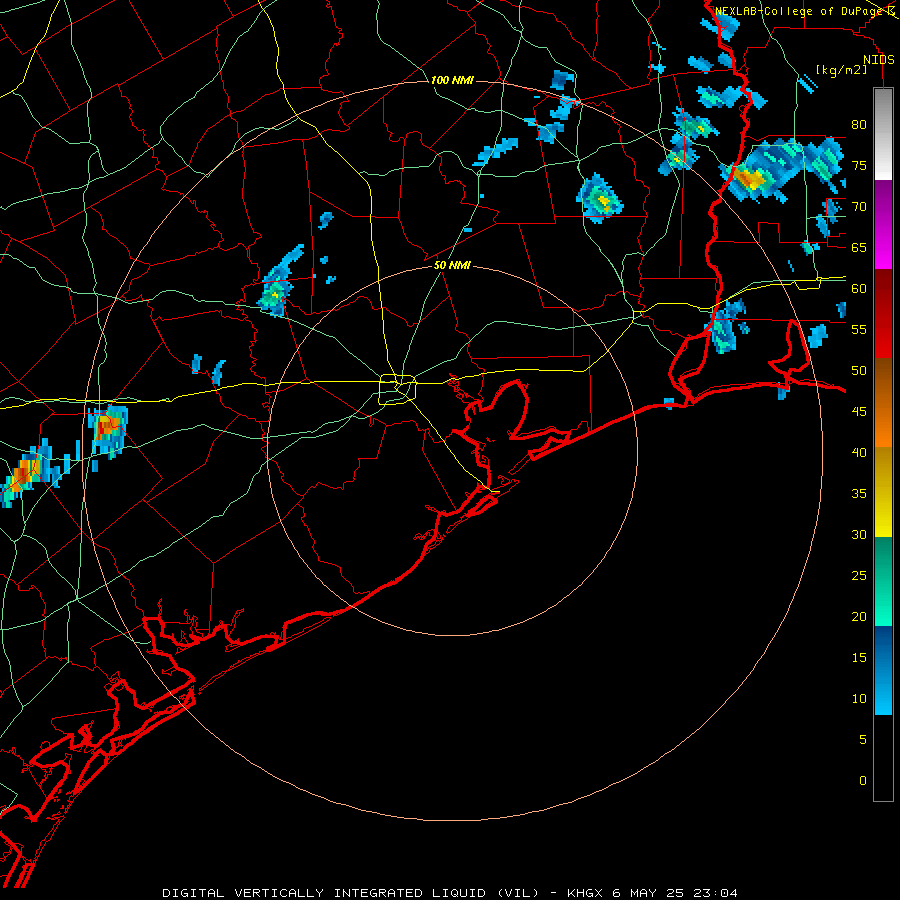900x900 pixels.
Task: Click the "NIDS" label
Action: point(879,60)
